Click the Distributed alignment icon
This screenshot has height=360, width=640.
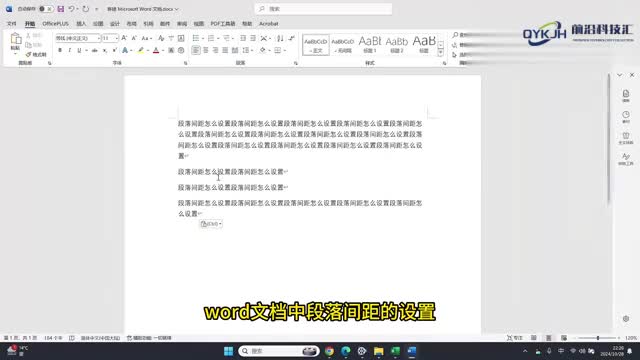(235, 50)
